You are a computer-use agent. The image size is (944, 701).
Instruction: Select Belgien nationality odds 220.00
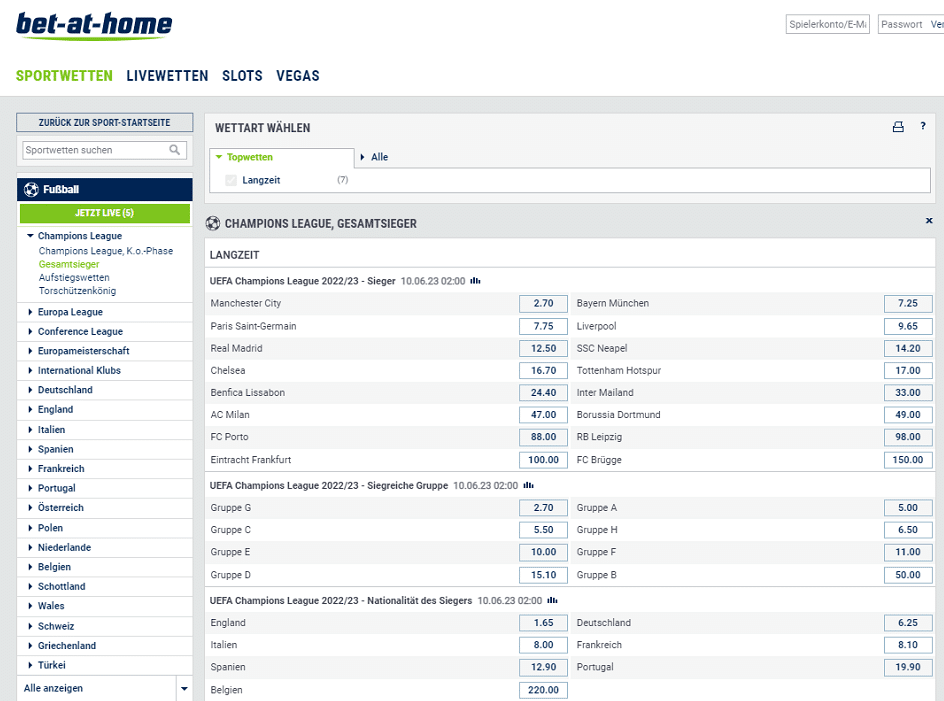click(543, 690)
